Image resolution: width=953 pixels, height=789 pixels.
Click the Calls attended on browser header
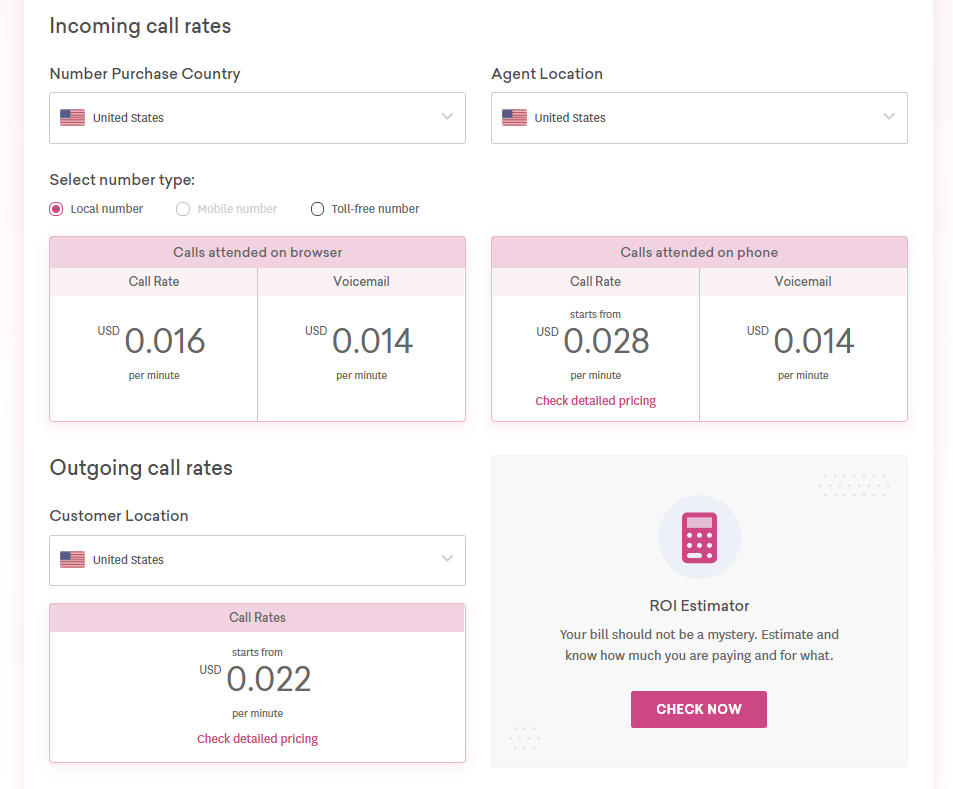point(258,252)
